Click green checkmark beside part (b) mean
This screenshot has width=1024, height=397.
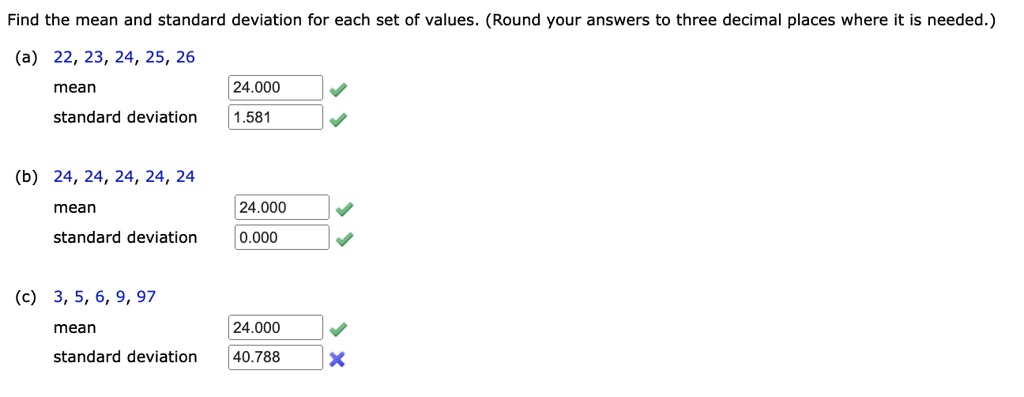pyautogui.click(x=345, y=210)
